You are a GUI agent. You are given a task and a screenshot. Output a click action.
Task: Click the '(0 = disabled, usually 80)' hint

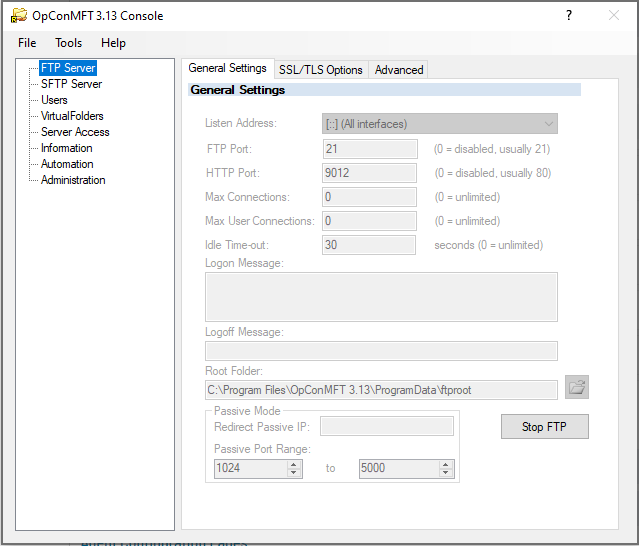tap(493, 173)
